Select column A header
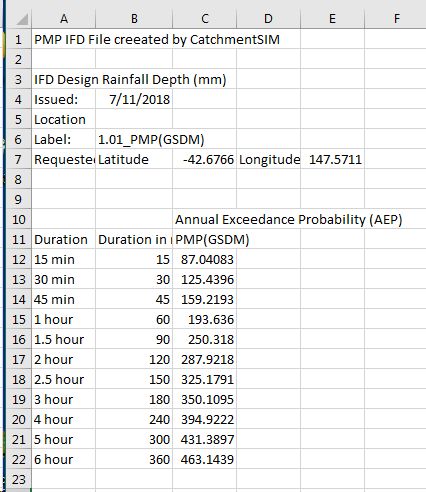Viewport: 426px width, 492px height. point(64,19)
